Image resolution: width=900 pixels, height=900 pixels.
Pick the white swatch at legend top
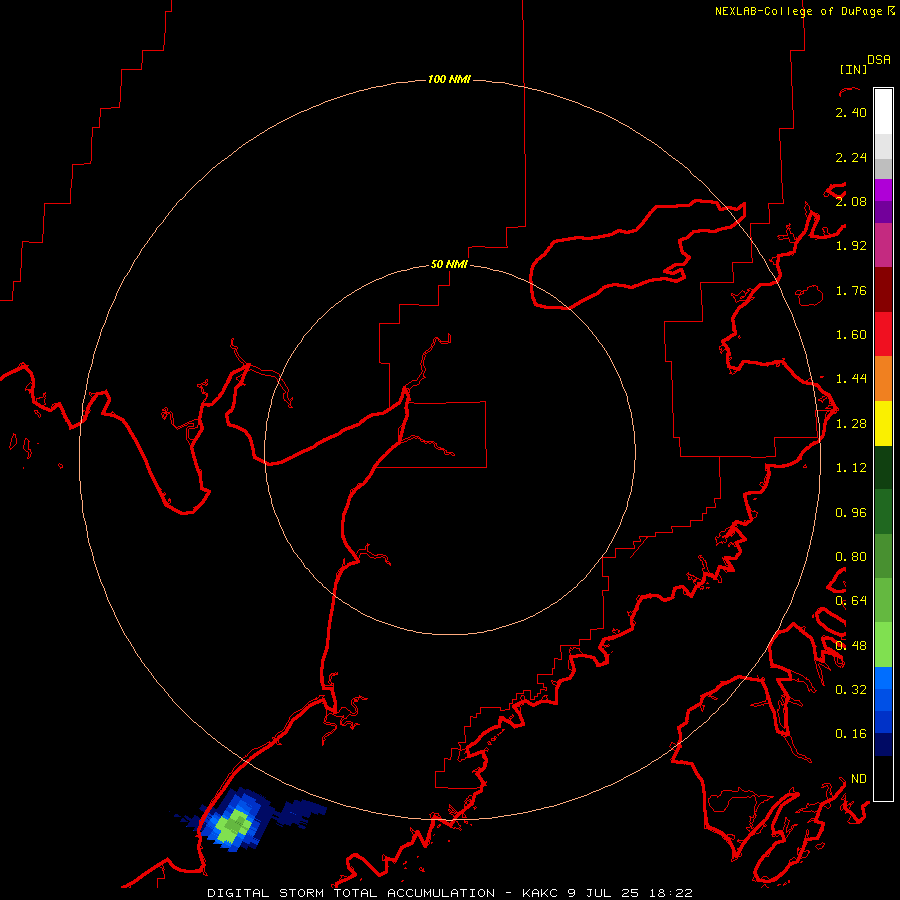coord(883,111)
